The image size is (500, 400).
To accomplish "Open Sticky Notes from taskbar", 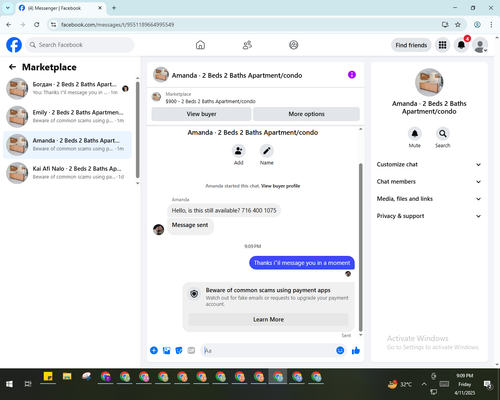I will (48, 377).
